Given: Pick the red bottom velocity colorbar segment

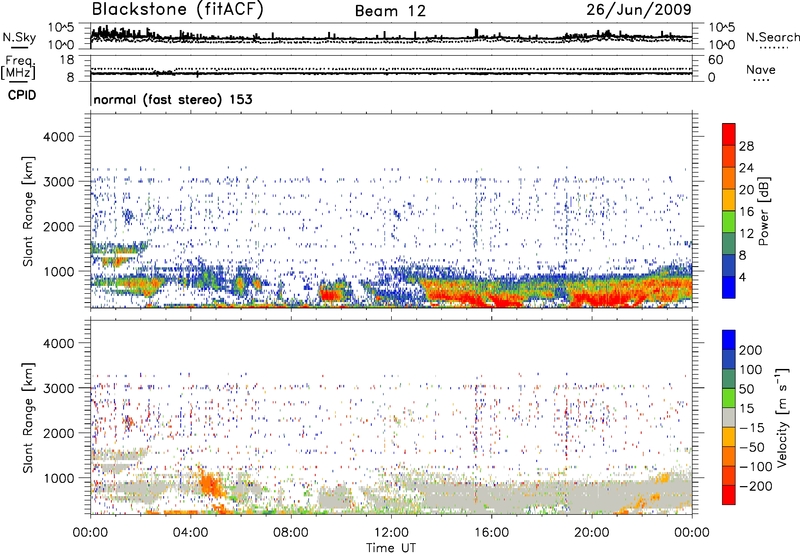Looking at the screenshot, I should 729,495.
